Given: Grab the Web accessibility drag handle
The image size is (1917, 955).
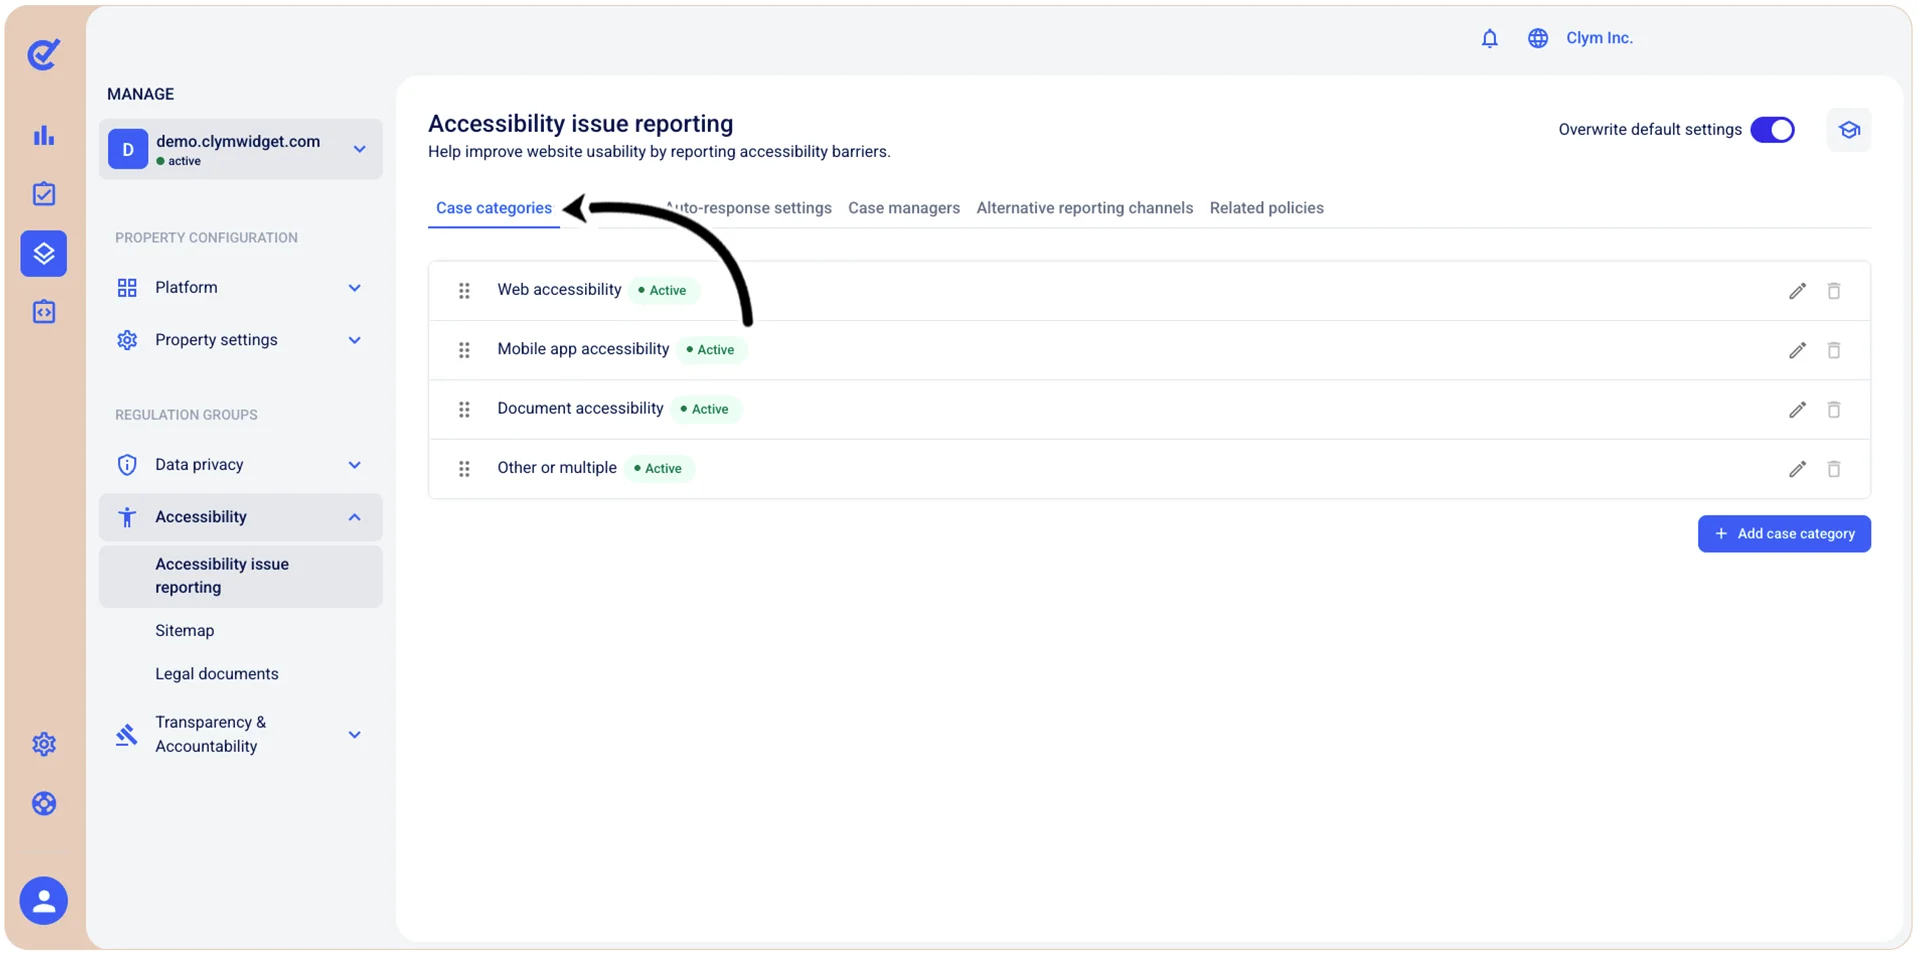Looking at the screenshot, I should 464,291.
